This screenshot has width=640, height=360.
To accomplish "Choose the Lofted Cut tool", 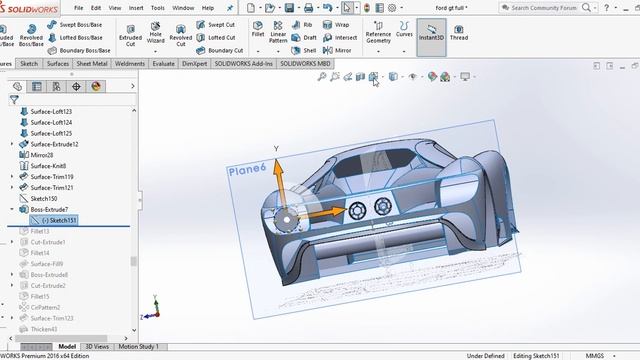I will coord(216,38).
